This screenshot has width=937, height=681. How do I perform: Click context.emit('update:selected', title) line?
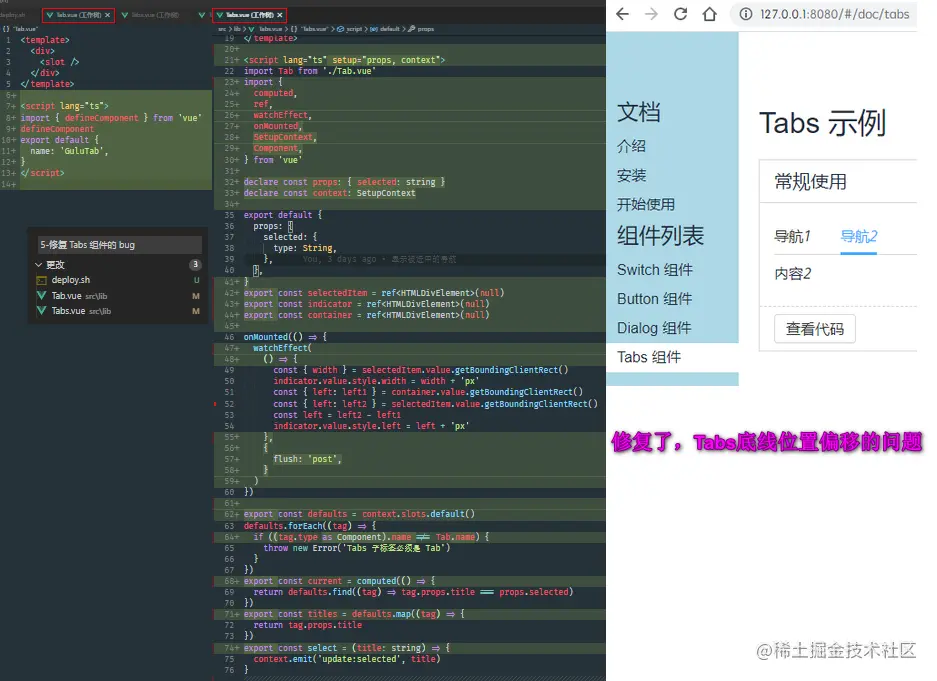(347, 659)
